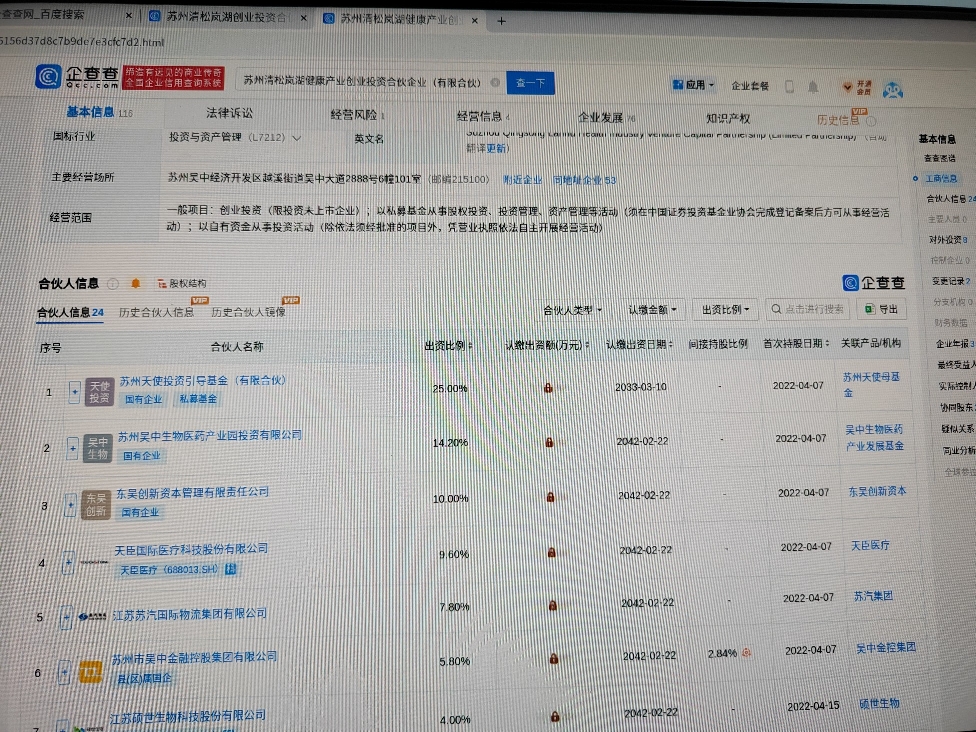Image resolution: width=976 pixels, height=732 pixels.
Task: Open 东吴创新资本管理有限责任公司 link
Action: tap(192, 492)
